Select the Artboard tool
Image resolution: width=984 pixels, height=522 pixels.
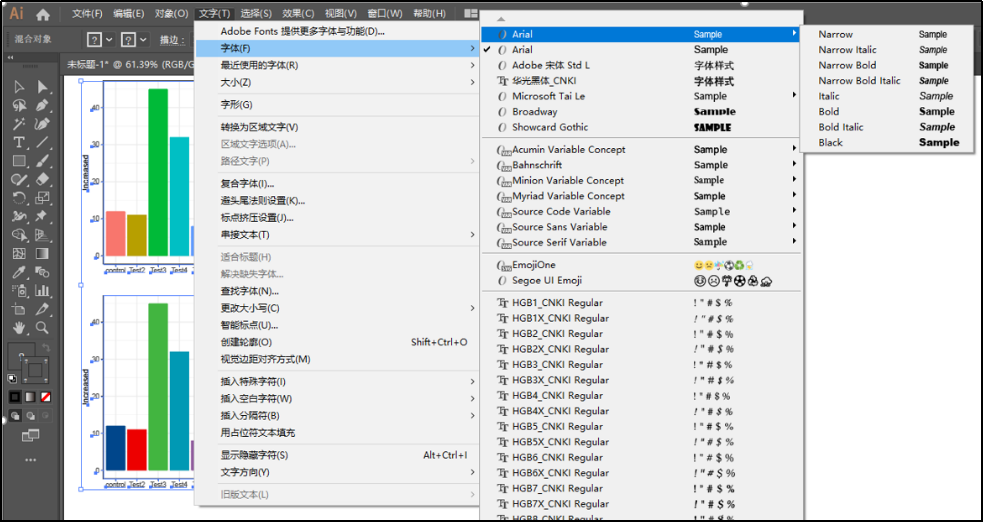(x=19, y=309)
